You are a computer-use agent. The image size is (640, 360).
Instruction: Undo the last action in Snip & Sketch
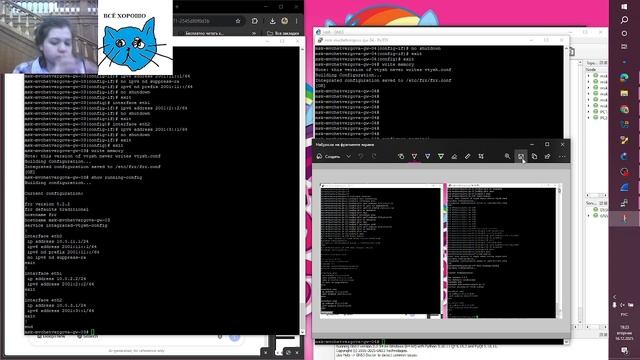(360, 156)
